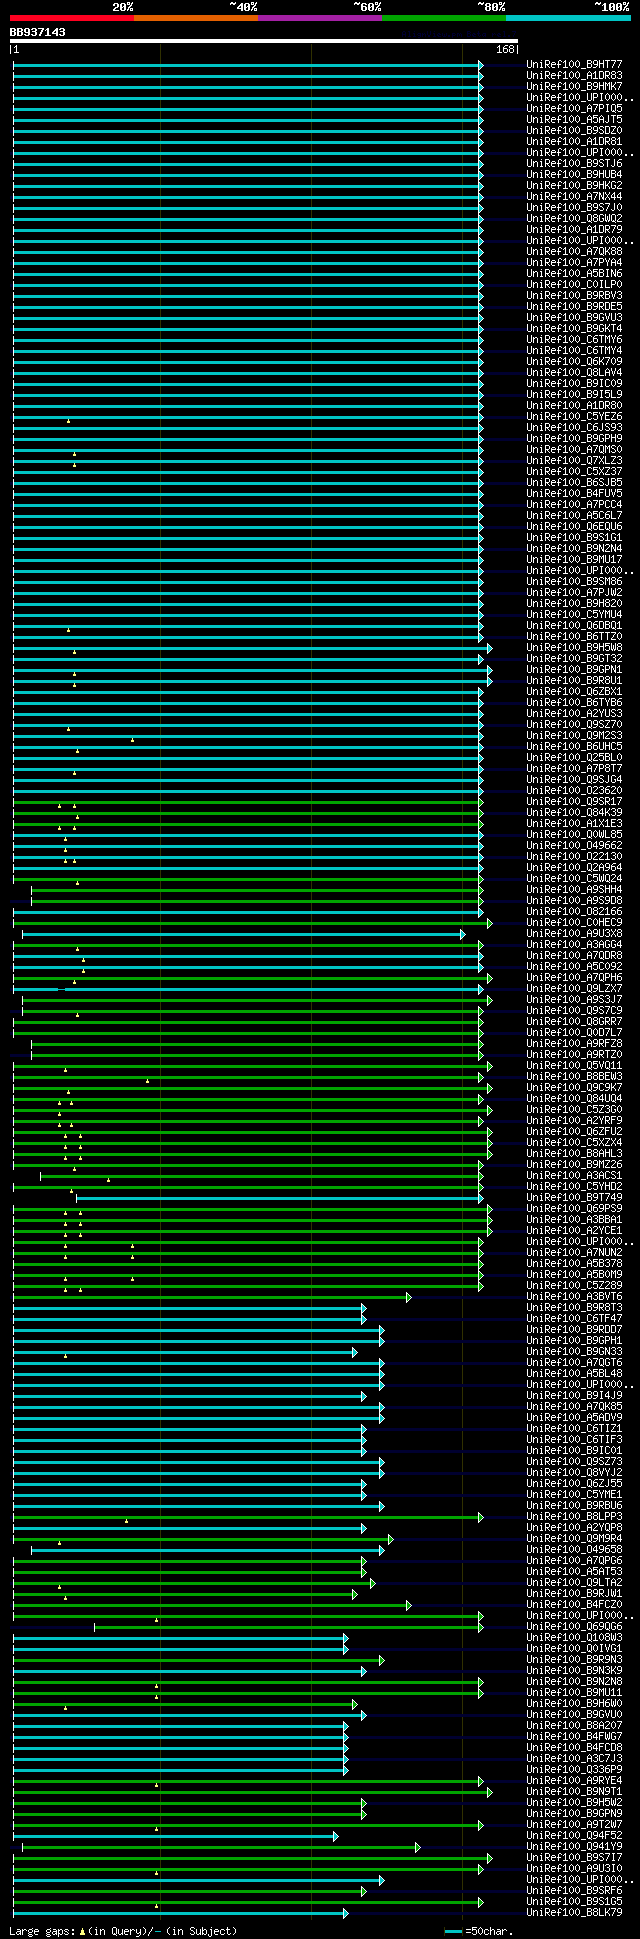Image resolution: width=640 pixels, height=1939 pixels.
Task: Click the UniRef100_B9STJ6 label
Action: (575, 164)
